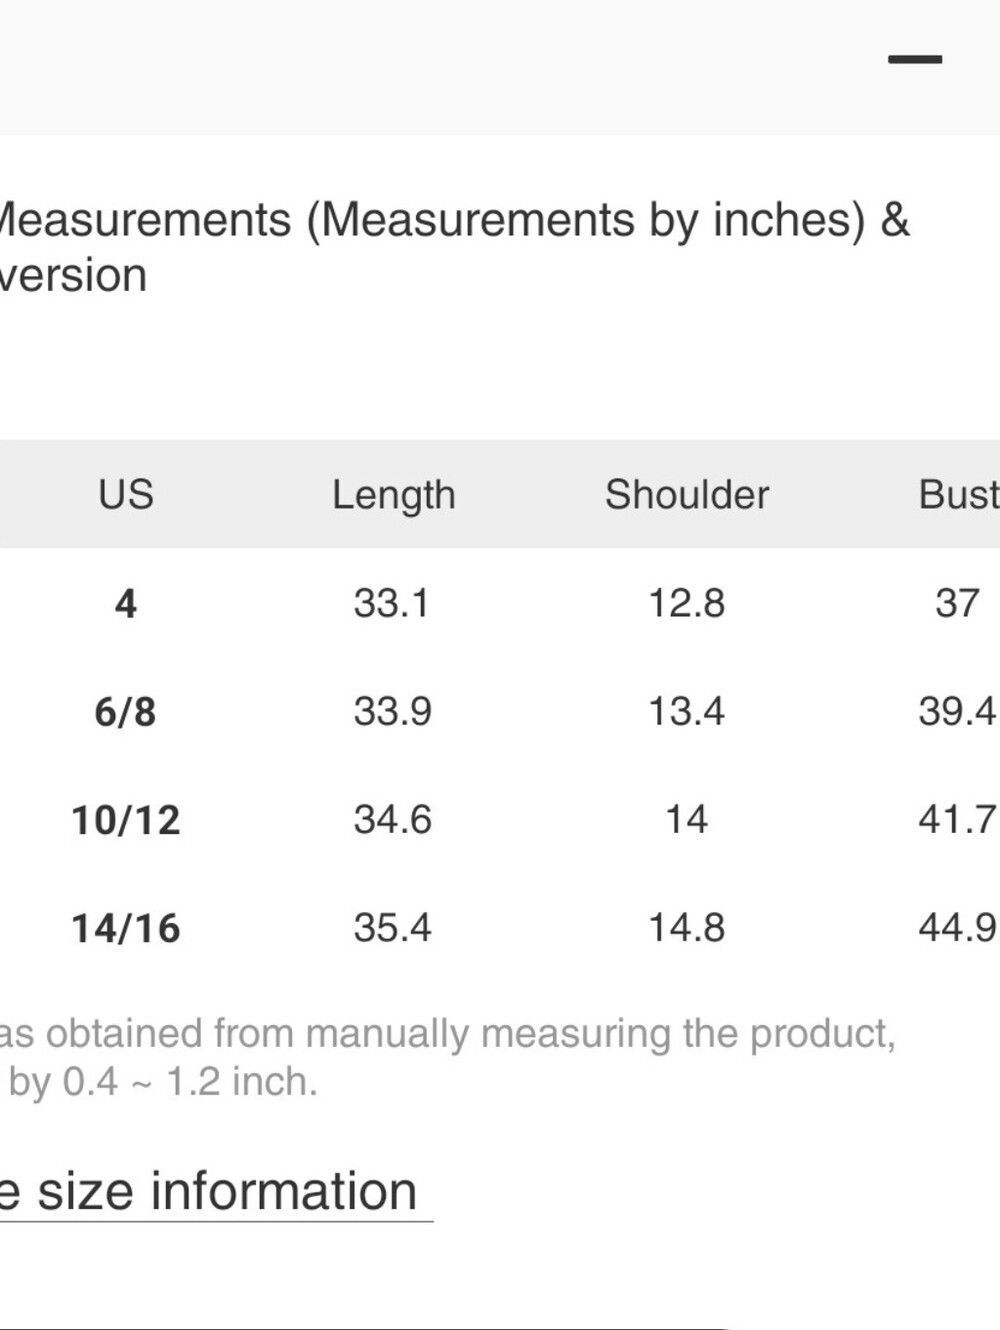Select US size 4 row label
1000x1330 pixels.
[x=126, y=603]
